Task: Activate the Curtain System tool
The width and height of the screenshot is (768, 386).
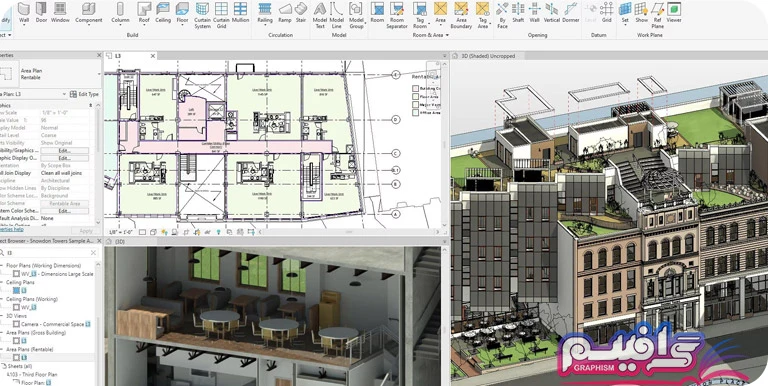Action: 202,15
